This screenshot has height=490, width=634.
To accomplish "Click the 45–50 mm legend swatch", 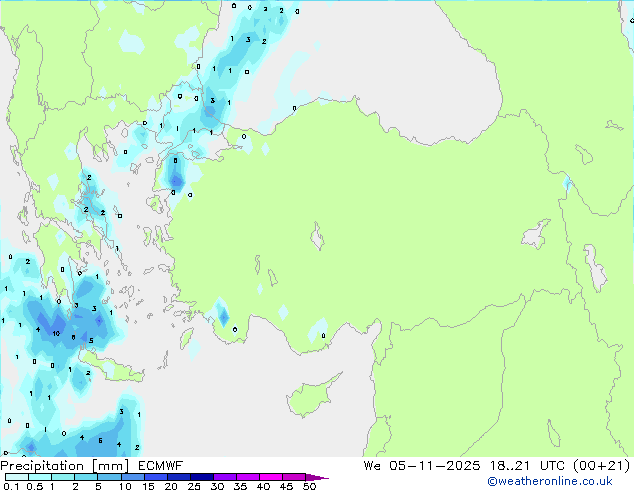I will tap(294, 477).
